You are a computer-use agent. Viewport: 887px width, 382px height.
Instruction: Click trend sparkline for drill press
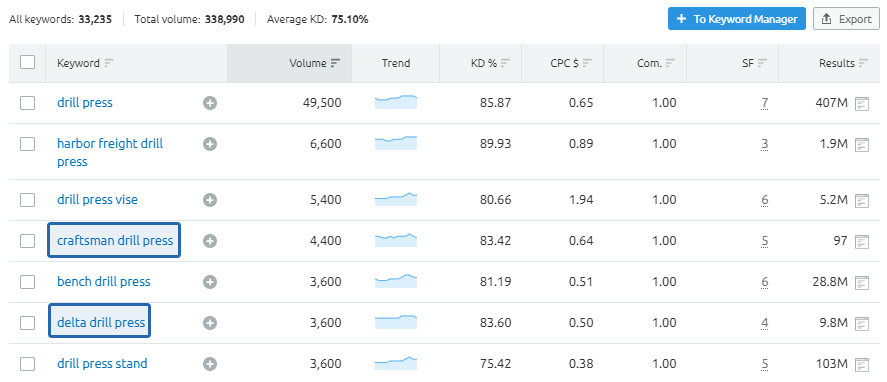(395, 102)
